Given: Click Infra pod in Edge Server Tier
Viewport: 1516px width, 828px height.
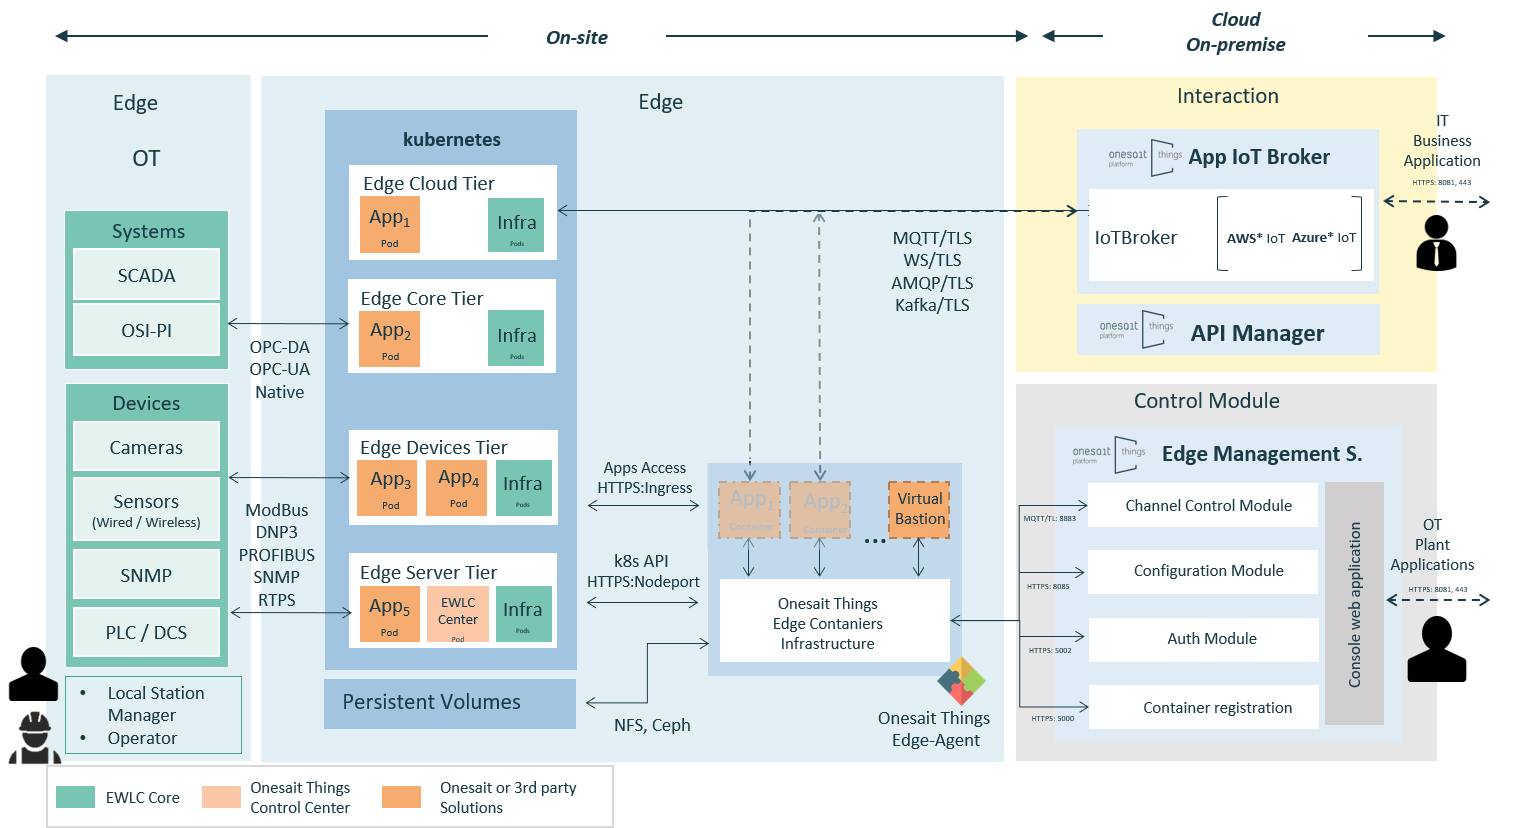Looking at the screenshot, I should (x=523, y=614).
